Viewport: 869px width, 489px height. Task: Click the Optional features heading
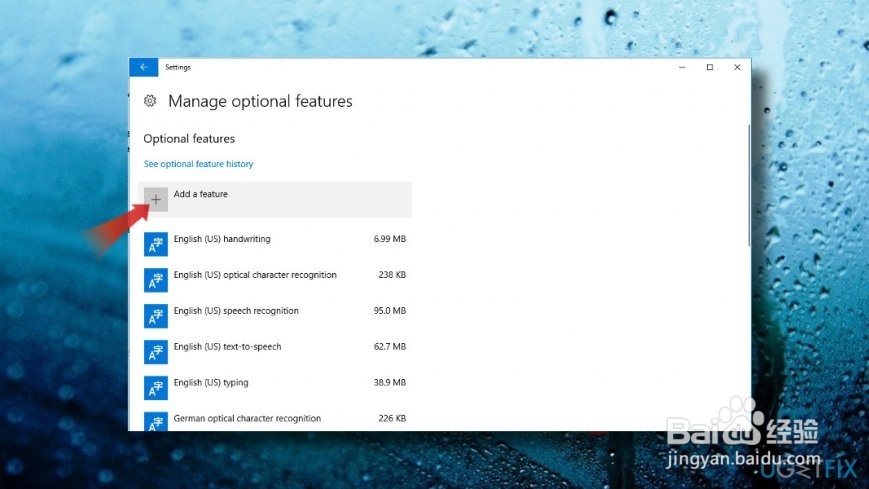coord(189,139)
